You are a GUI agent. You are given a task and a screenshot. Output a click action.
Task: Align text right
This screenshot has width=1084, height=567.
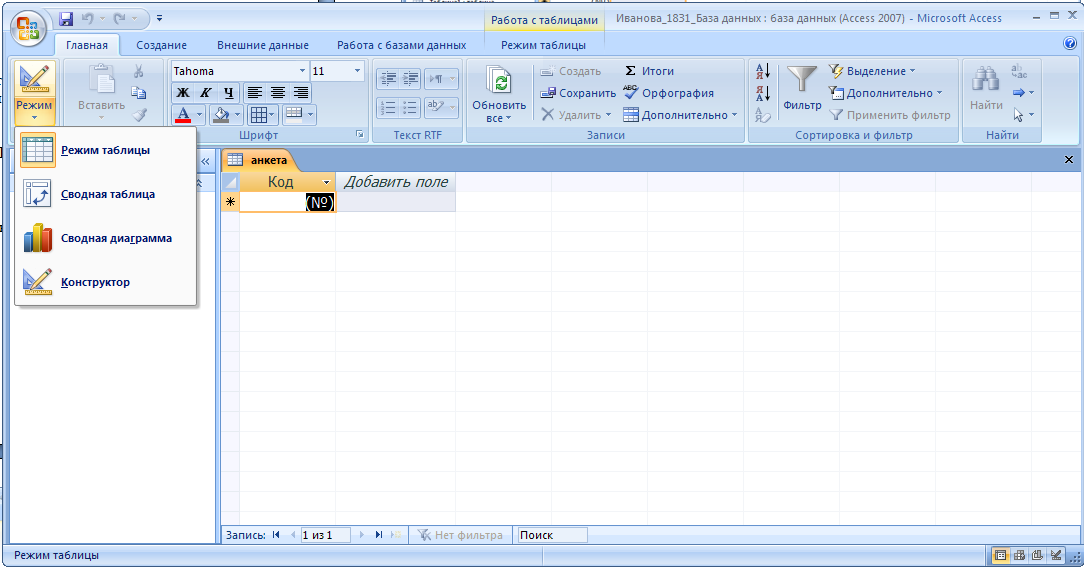click(x=301, y=93)
